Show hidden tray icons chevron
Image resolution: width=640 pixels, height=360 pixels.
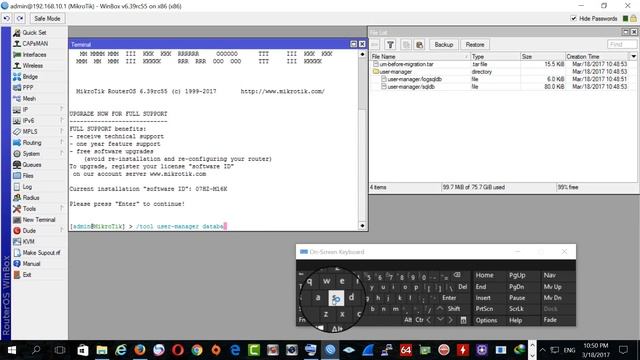[542, 350]
